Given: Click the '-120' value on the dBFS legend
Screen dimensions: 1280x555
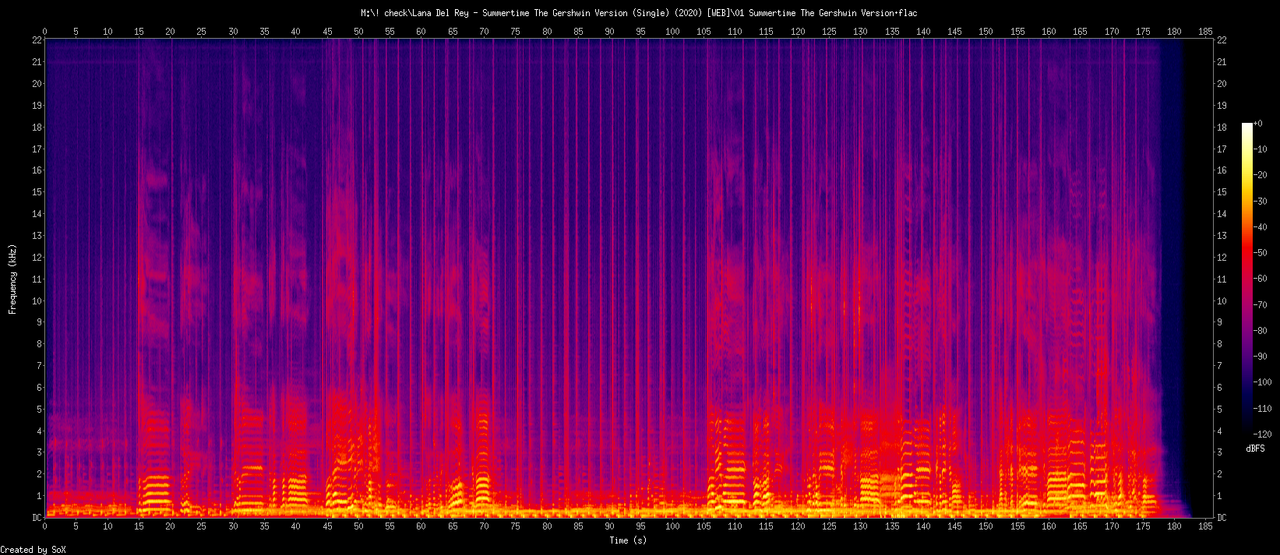Looking at the screenshot, I should coord(1265,435).
